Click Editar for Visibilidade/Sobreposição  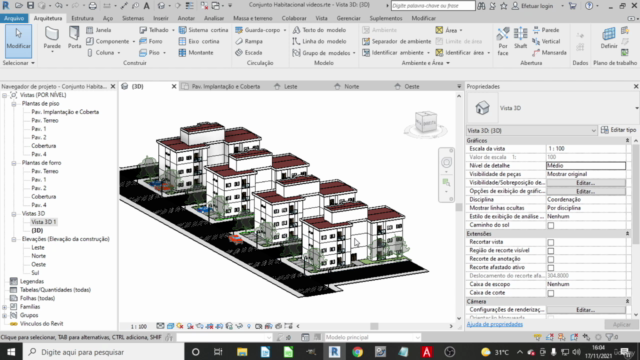pos(586,182)
